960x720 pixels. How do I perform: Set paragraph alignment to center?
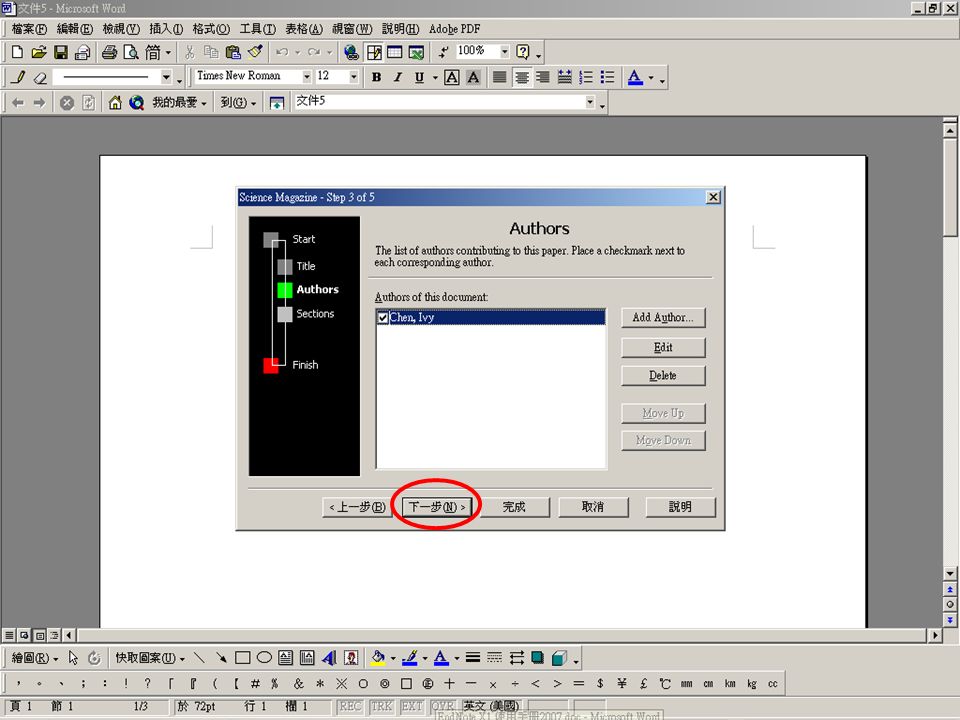tap(522, 78)
